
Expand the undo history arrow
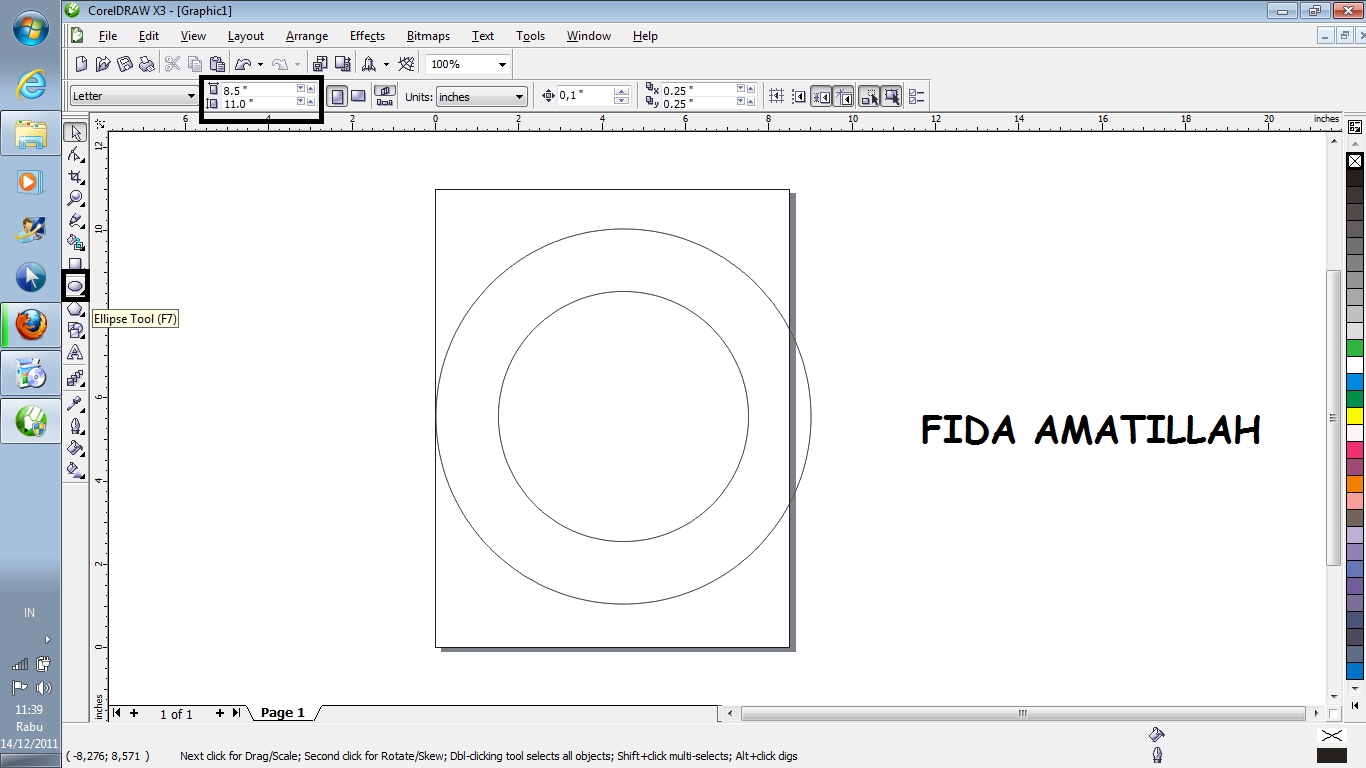coord(261,64)
